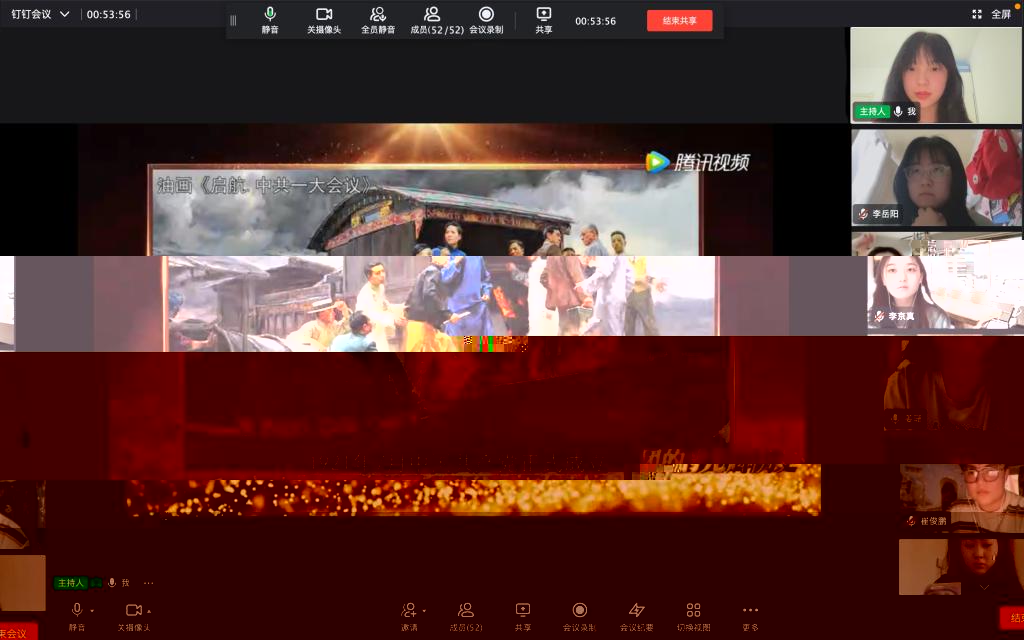End sharing with the red 结束共享 button
1024x640 pixels.
(x=679, y=20)
